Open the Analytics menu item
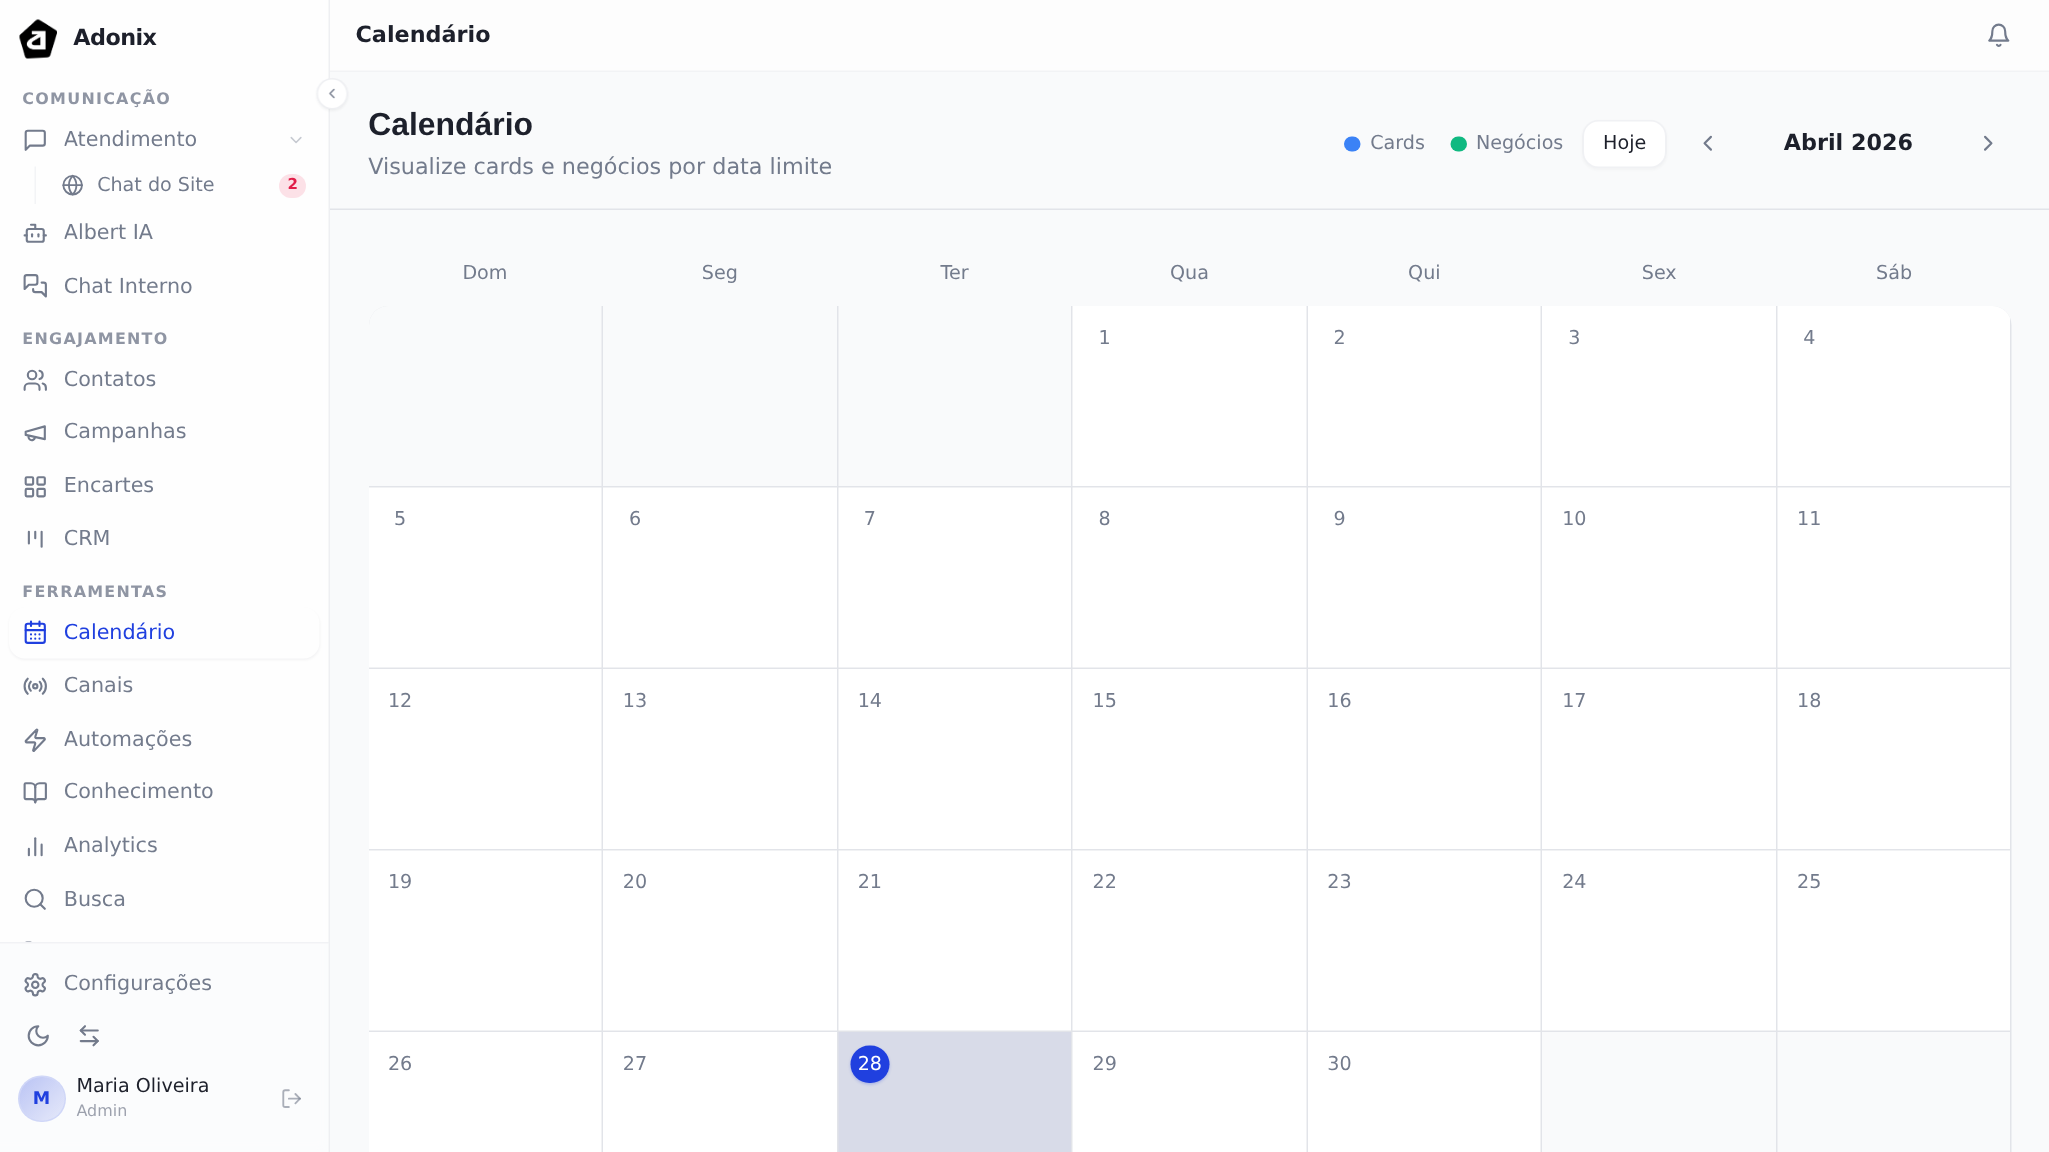 coord(164,846)
